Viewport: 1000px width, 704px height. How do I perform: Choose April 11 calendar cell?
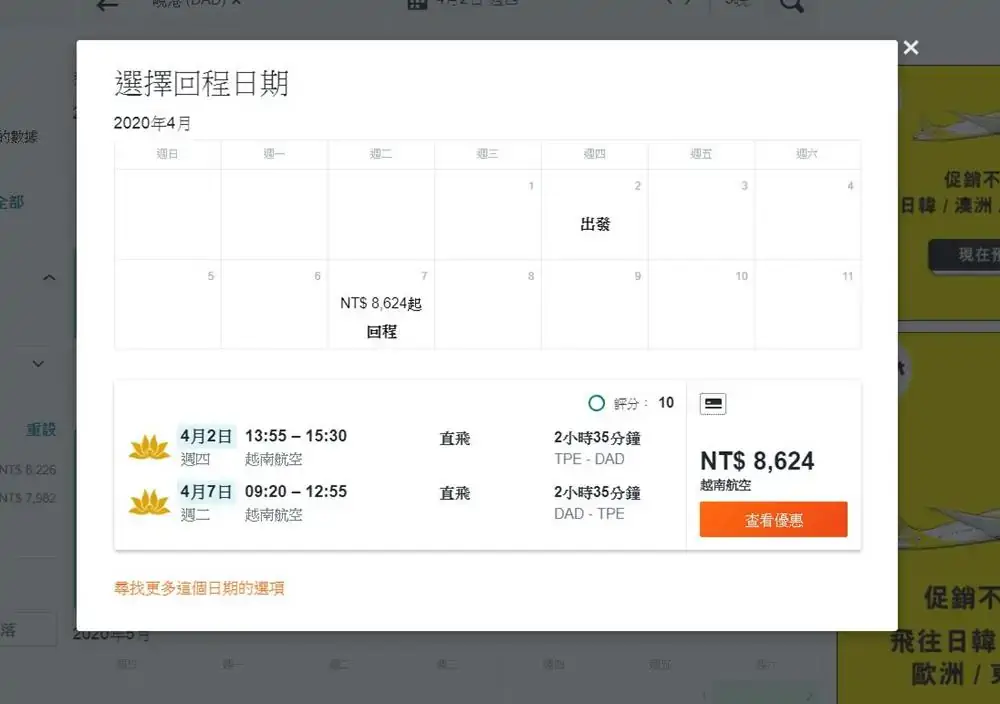[x=808, y=305]
